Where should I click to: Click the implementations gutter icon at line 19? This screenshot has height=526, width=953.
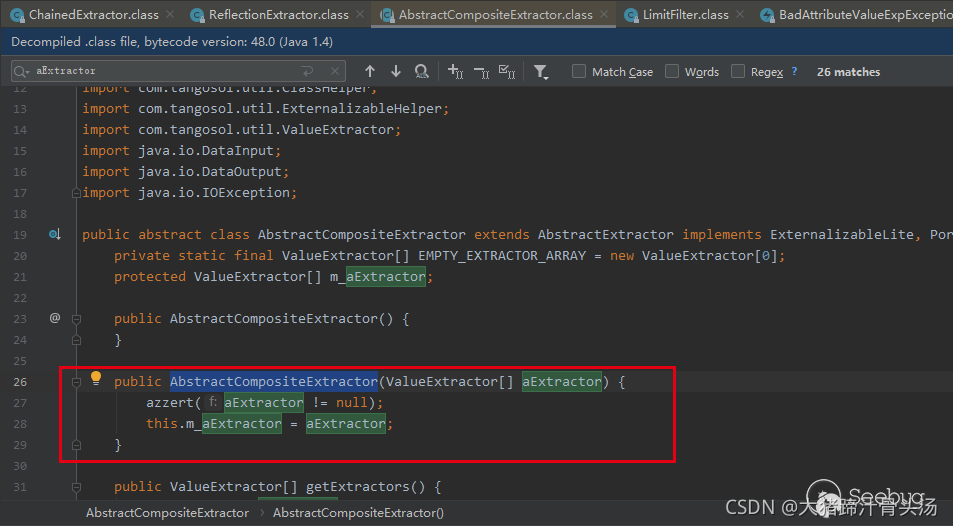tap(55, 235)
